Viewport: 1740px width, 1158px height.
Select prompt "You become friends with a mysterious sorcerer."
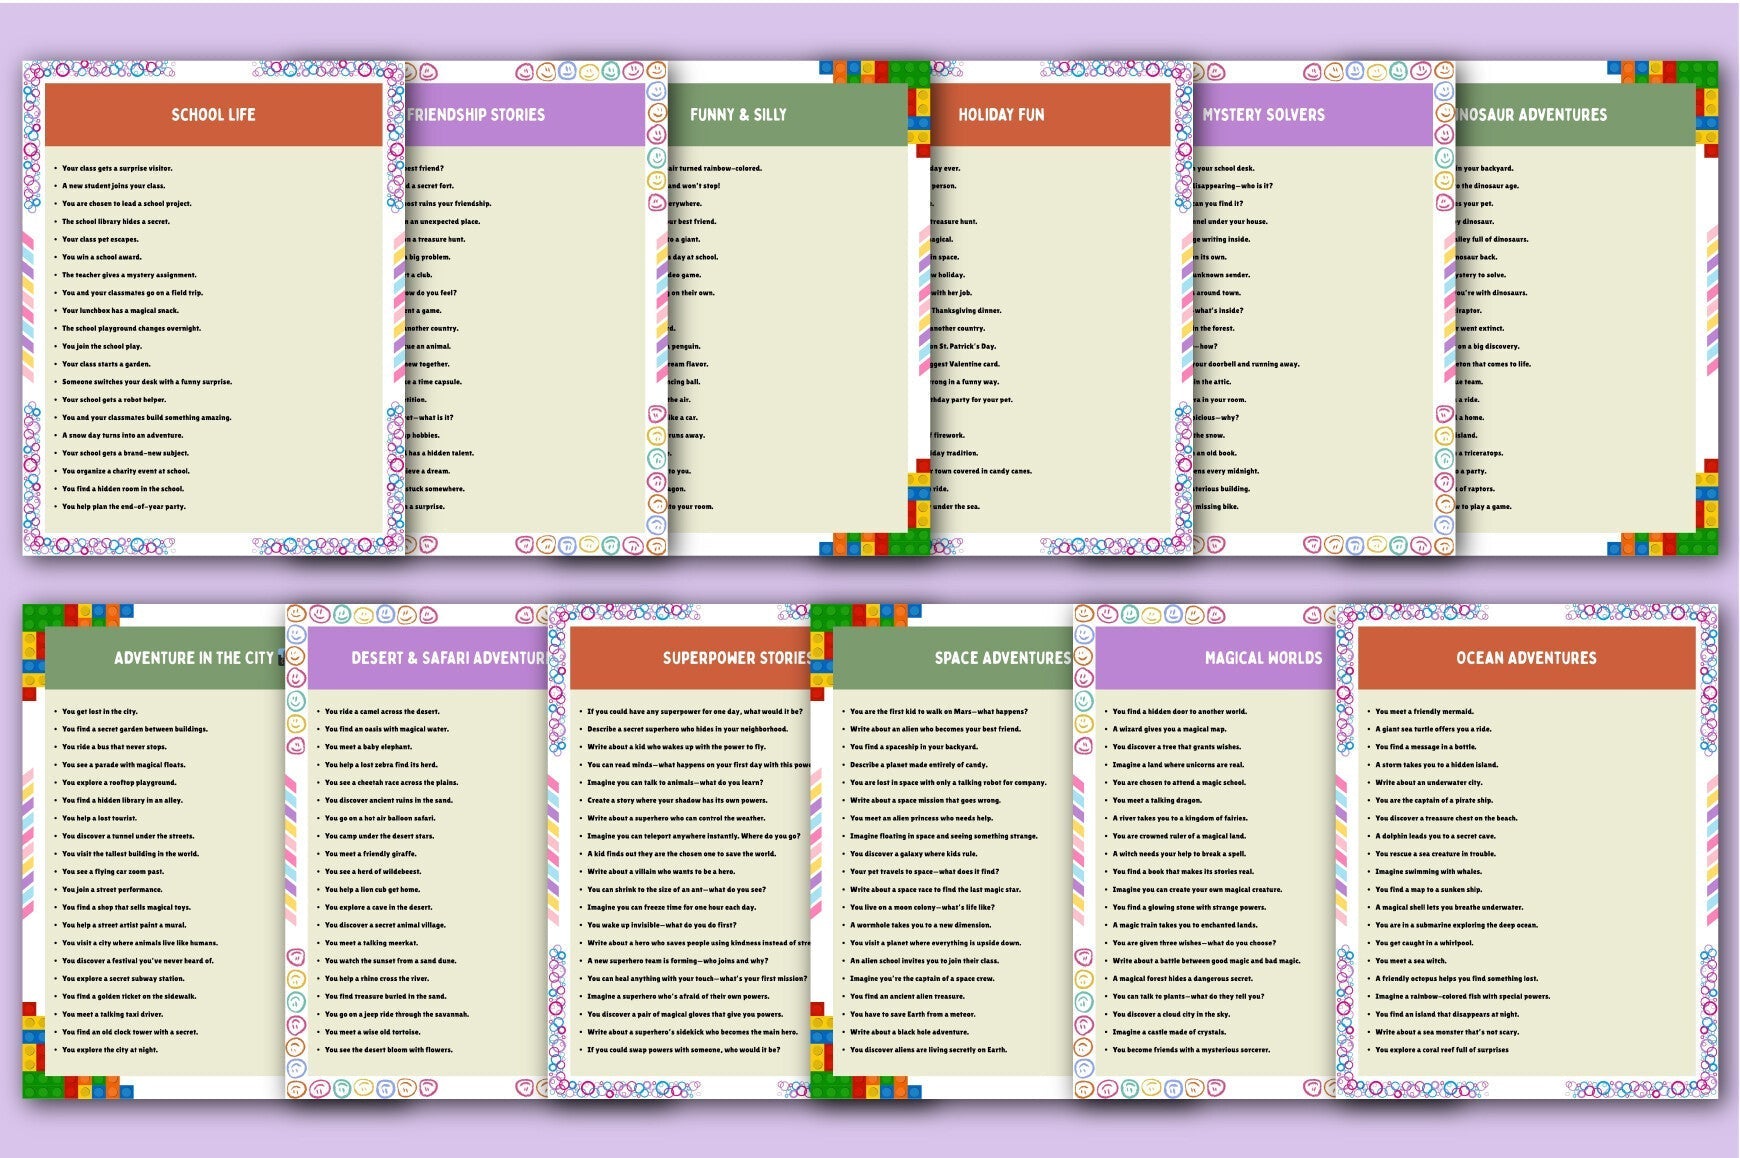pyautogui.click(x=1192, y=1050)
